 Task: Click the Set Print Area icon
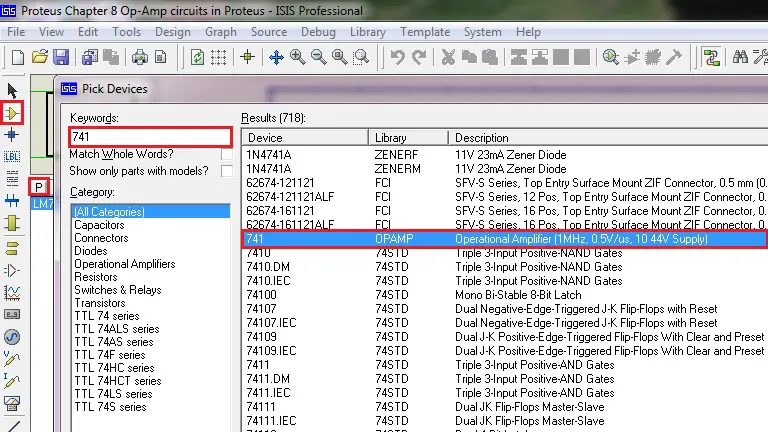pos(161,57)
